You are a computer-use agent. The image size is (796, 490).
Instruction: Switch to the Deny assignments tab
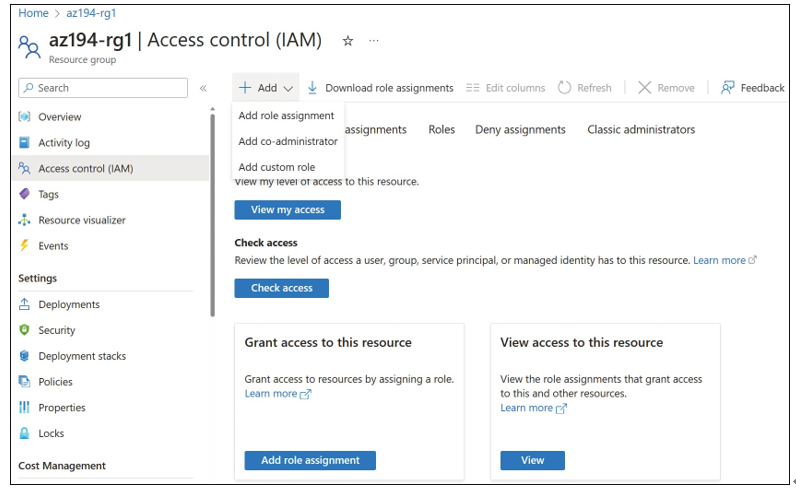(x=520, y=129)
